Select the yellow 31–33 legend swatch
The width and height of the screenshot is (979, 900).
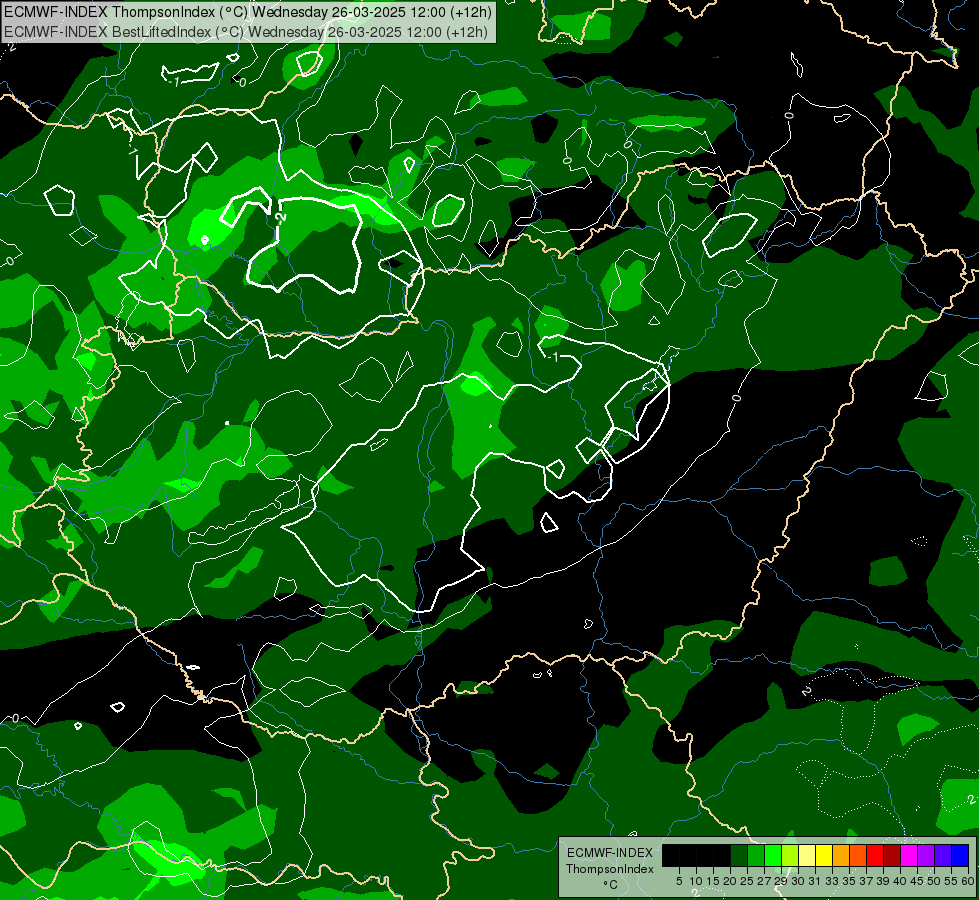[x=824, y=856]
